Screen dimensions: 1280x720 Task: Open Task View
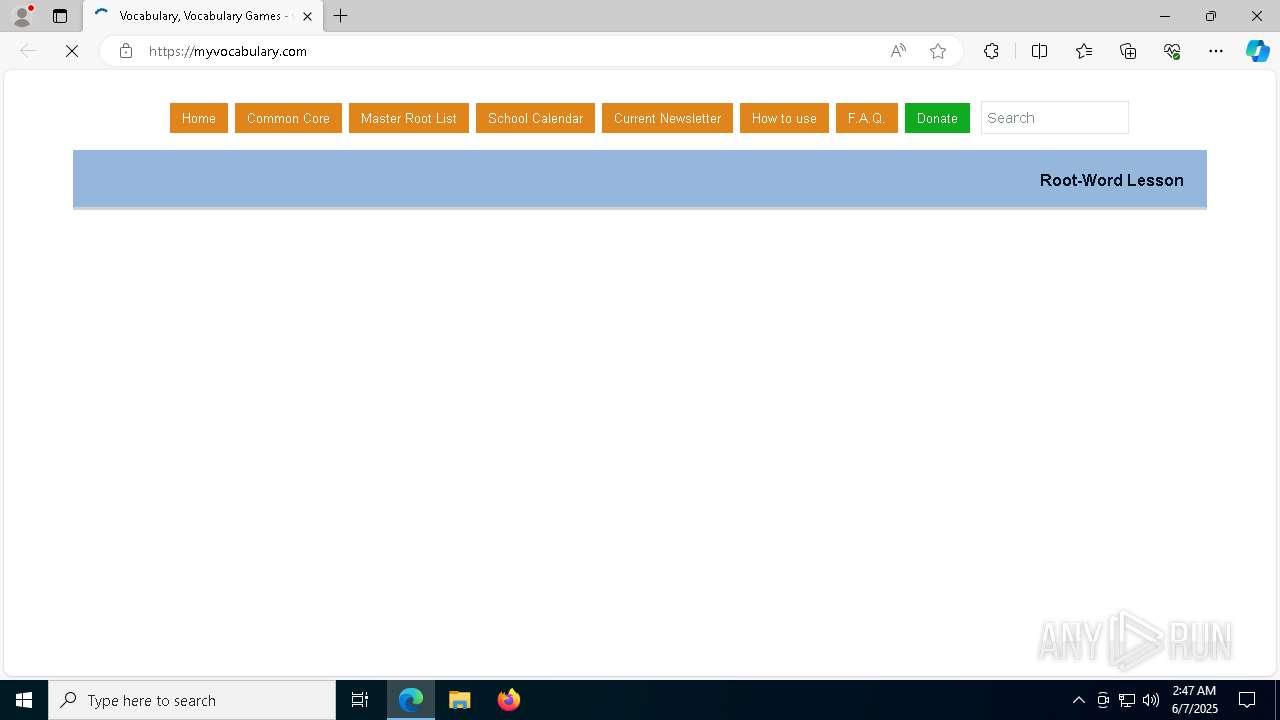click(x=360, y=700)
